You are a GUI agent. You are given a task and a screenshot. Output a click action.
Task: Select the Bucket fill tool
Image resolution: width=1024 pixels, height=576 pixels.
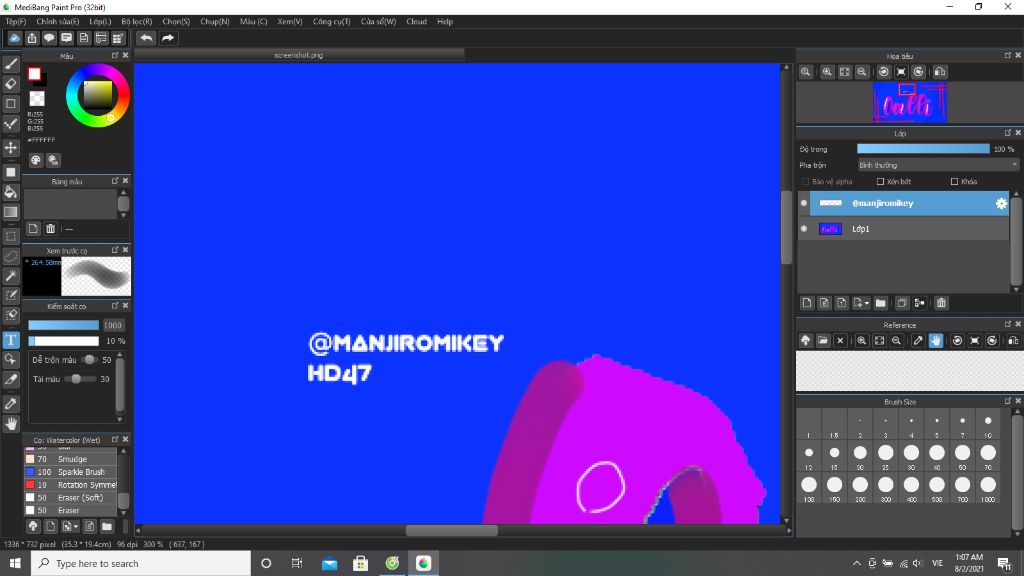coord(11,192)
